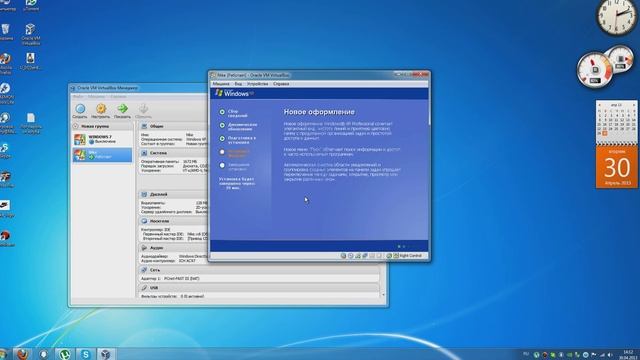640x360 pixels.
Task: Collapse the Аудио details section
Action: coord(144,247)
